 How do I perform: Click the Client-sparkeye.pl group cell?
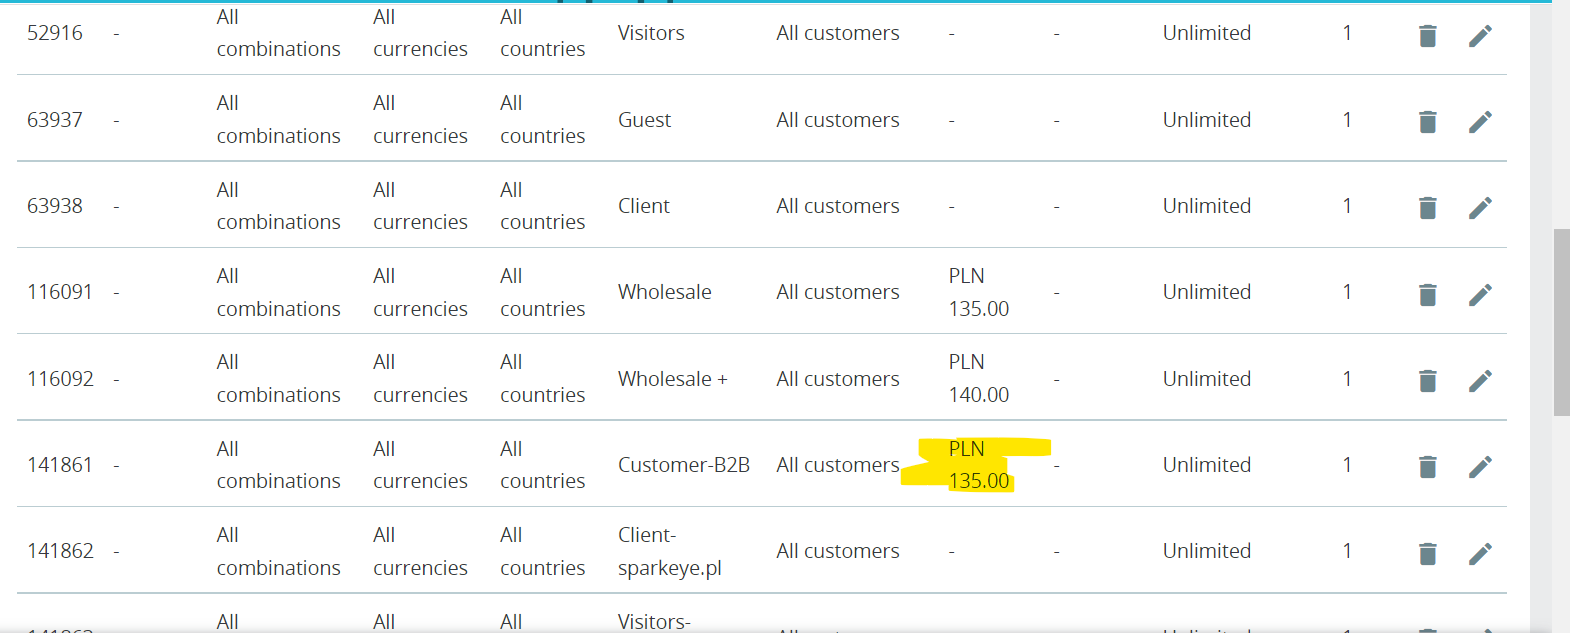[670, 551]
